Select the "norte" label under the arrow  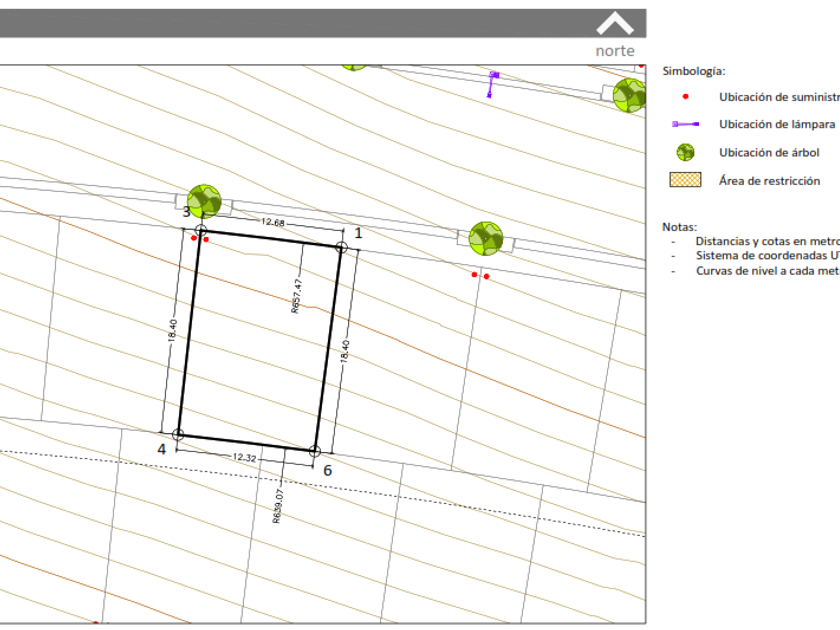pyautogui.click(x=615, y=51)
